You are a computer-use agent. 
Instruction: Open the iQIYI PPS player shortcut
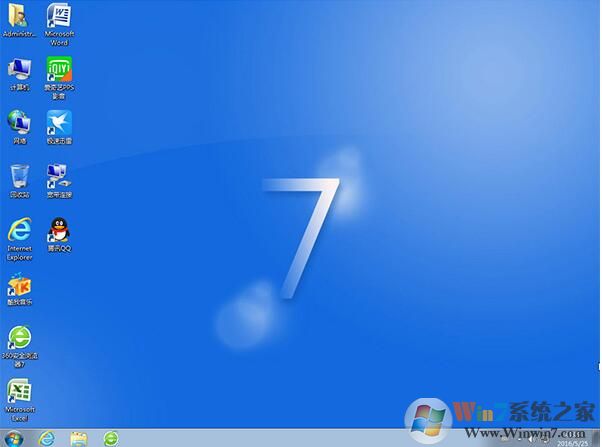tap(59, 78)
